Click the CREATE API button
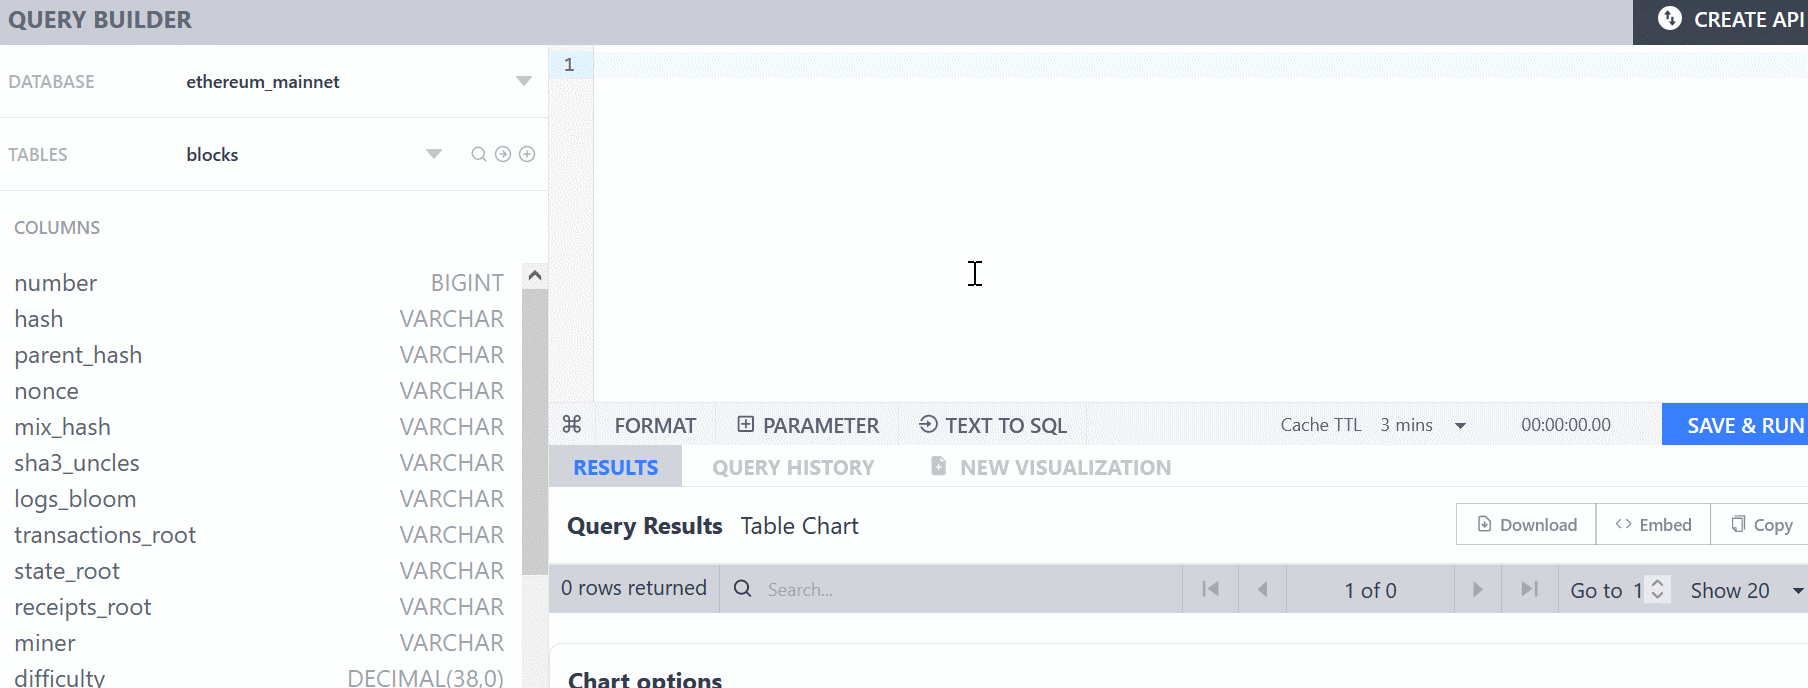 pyautogui.click(x=1721, y=22)
